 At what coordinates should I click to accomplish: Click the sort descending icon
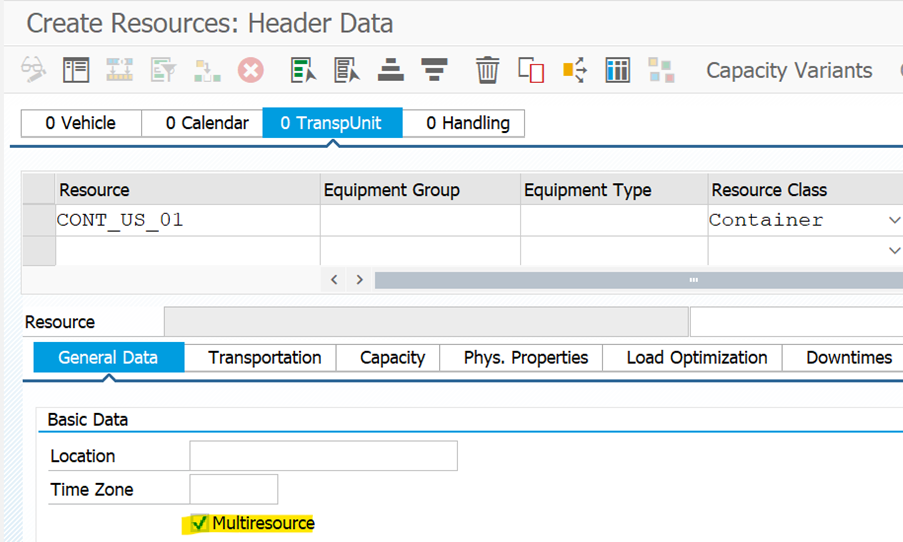pos(434,70)
